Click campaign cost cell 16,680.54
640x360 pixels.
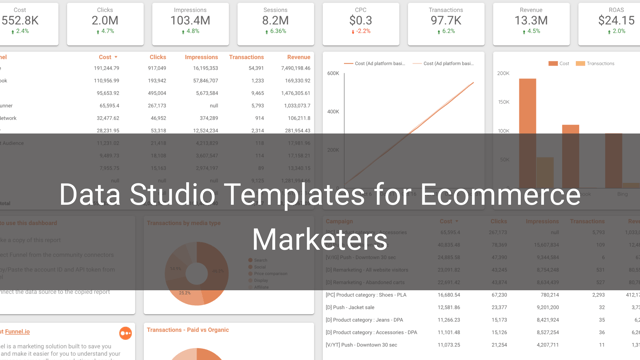tap(449, 295)
